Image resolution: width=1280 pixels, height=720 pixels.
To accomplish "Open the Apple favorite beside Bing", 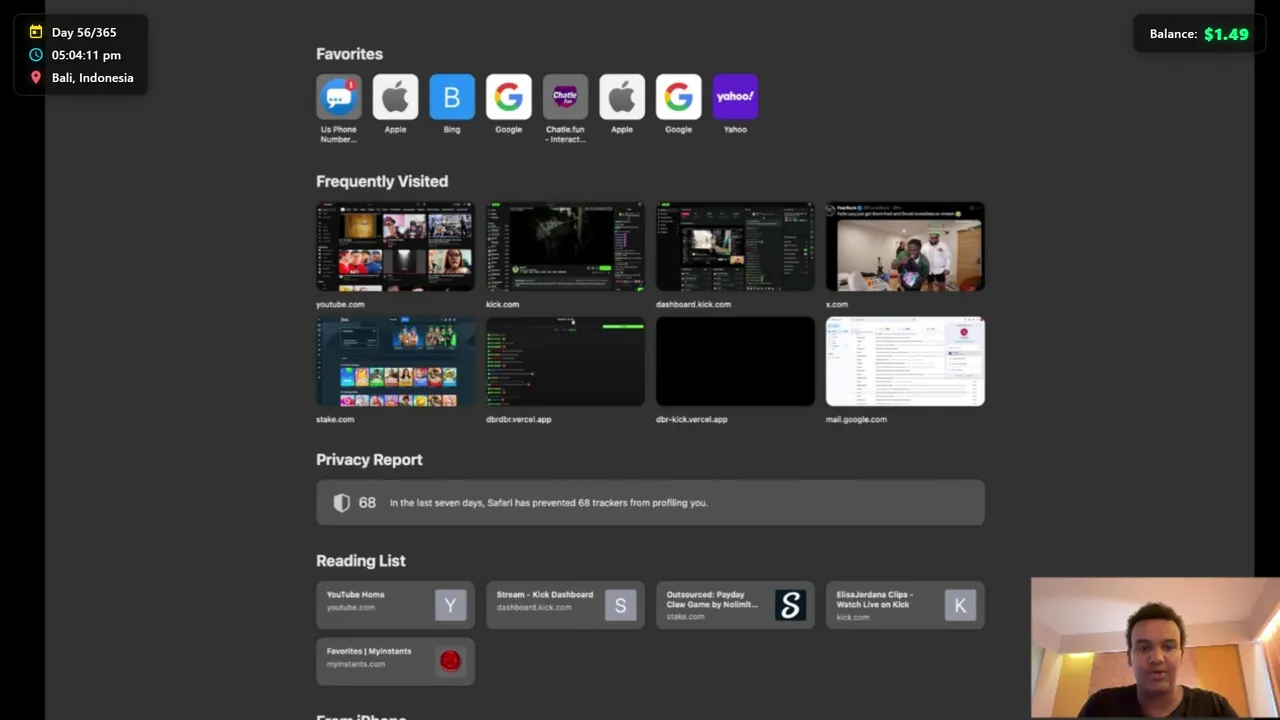I will pos(395,97).
